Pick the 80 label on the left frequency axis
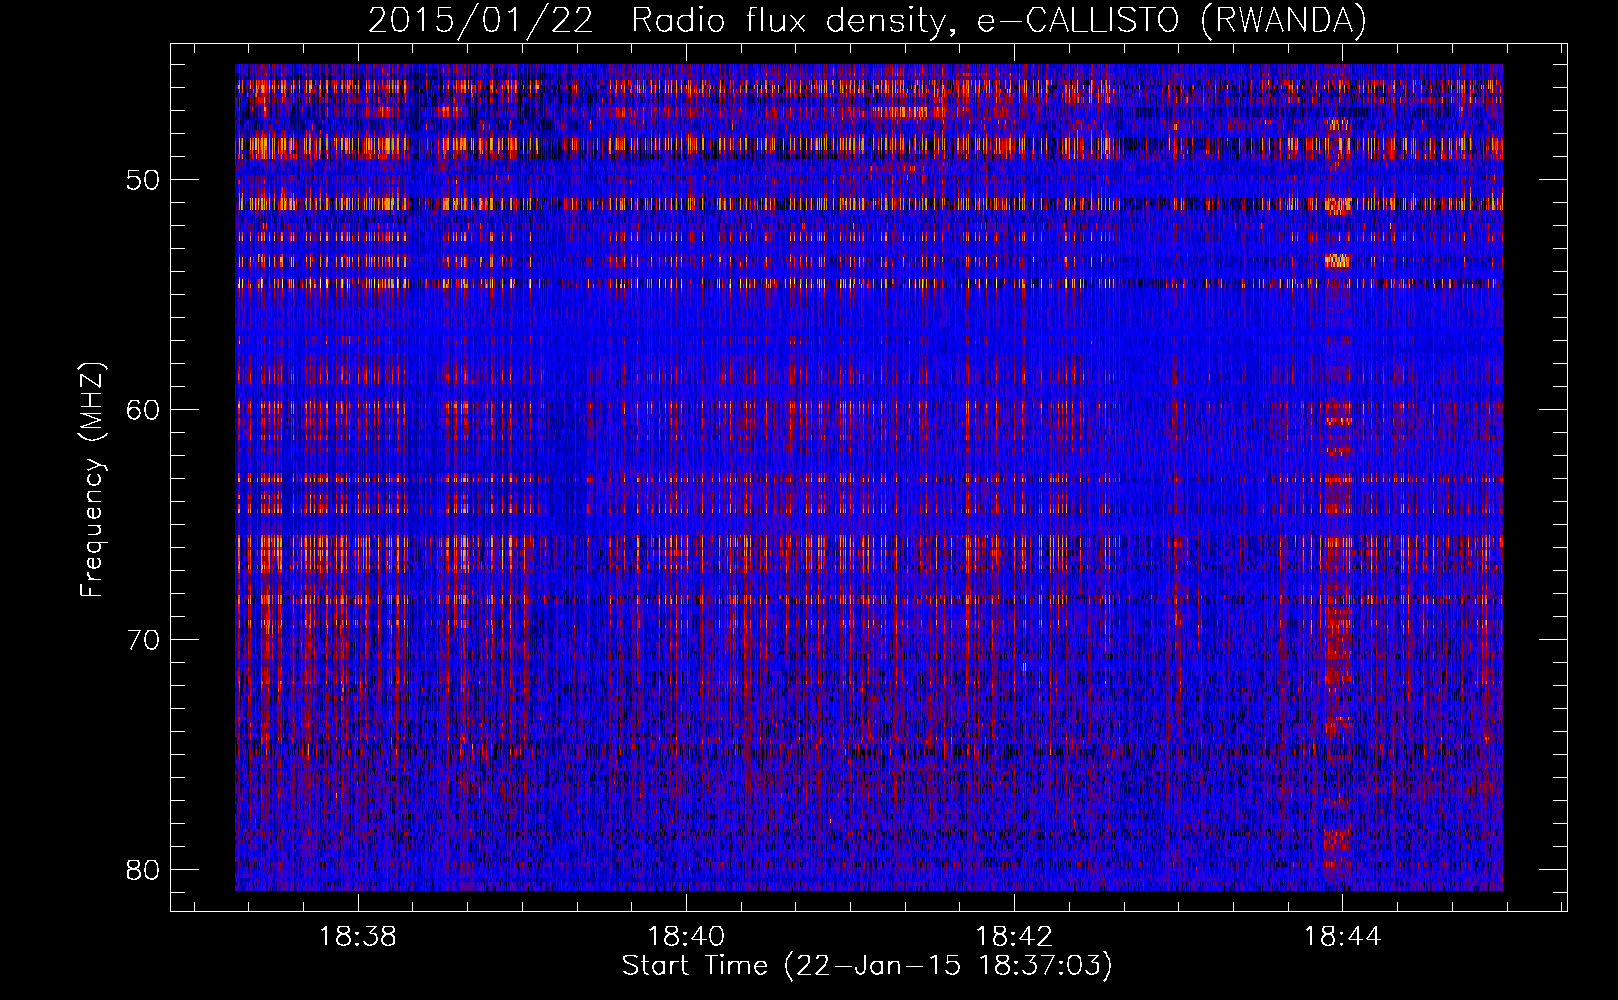Viewport: 1618px width, 1000px height. [143, 870]
